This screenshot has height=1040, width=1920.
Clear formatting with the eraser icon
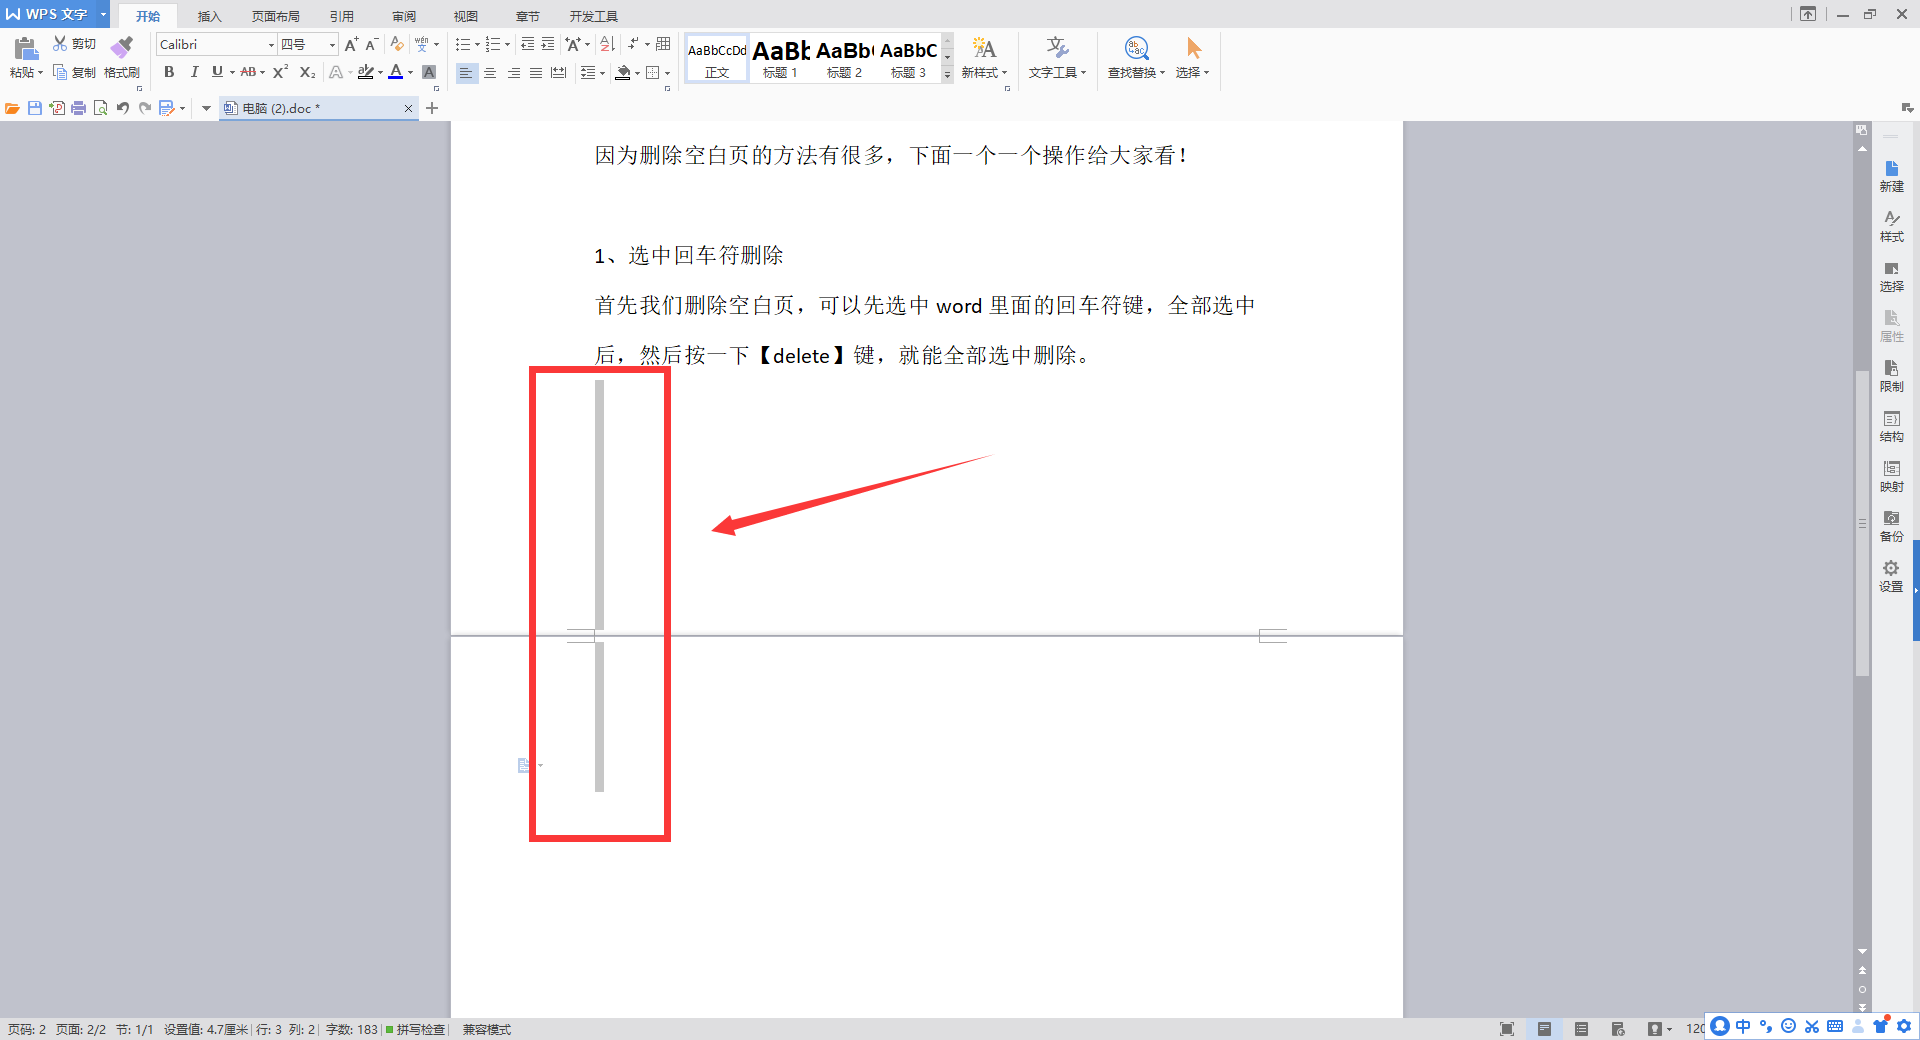point(397,44)
